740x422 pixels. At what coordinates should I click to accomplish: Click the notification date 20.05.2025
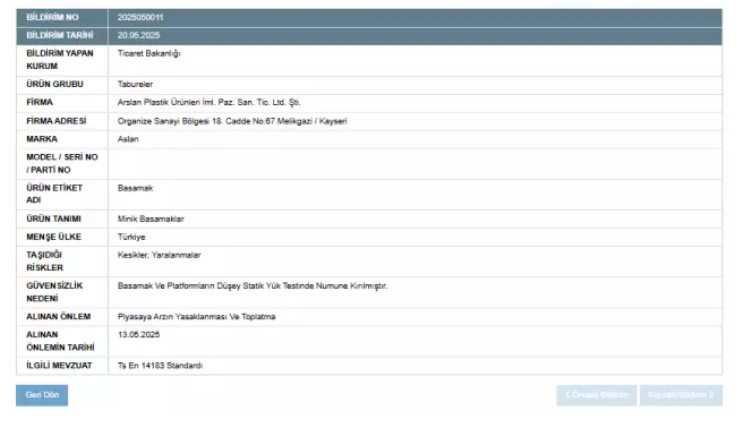[x=138, y=35]
